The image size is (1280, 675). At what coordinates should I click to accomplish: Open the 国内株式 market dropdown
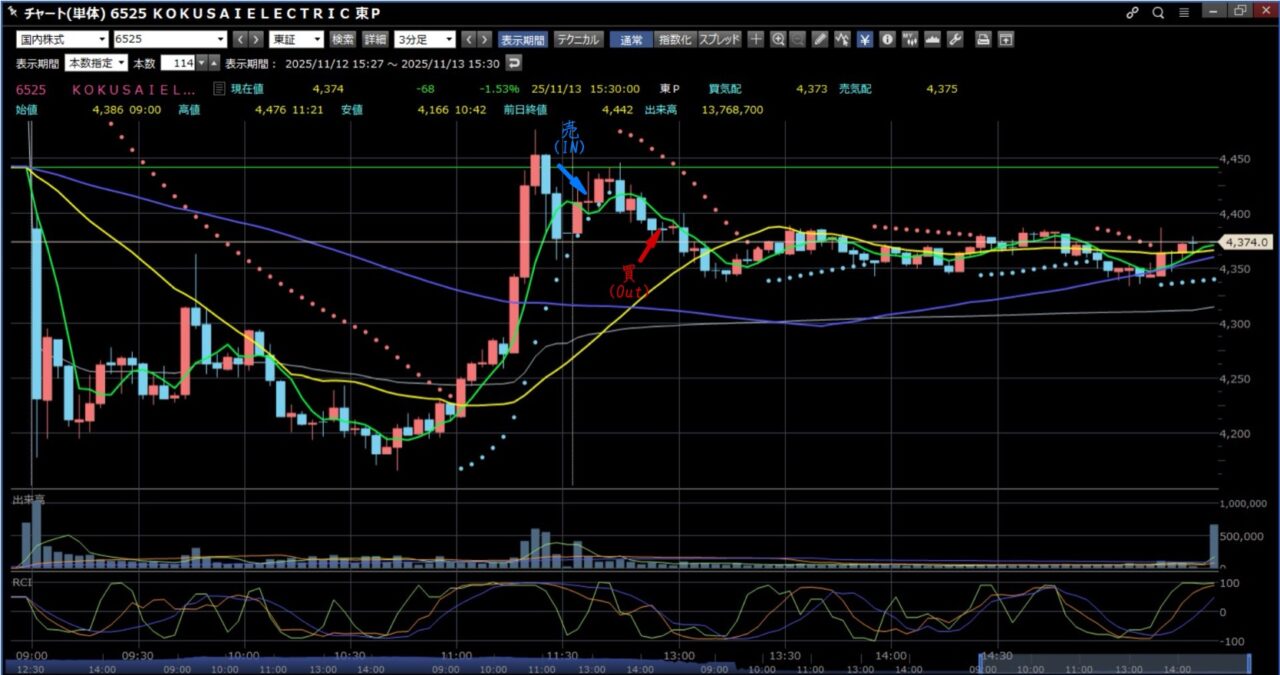pos(62,40)
